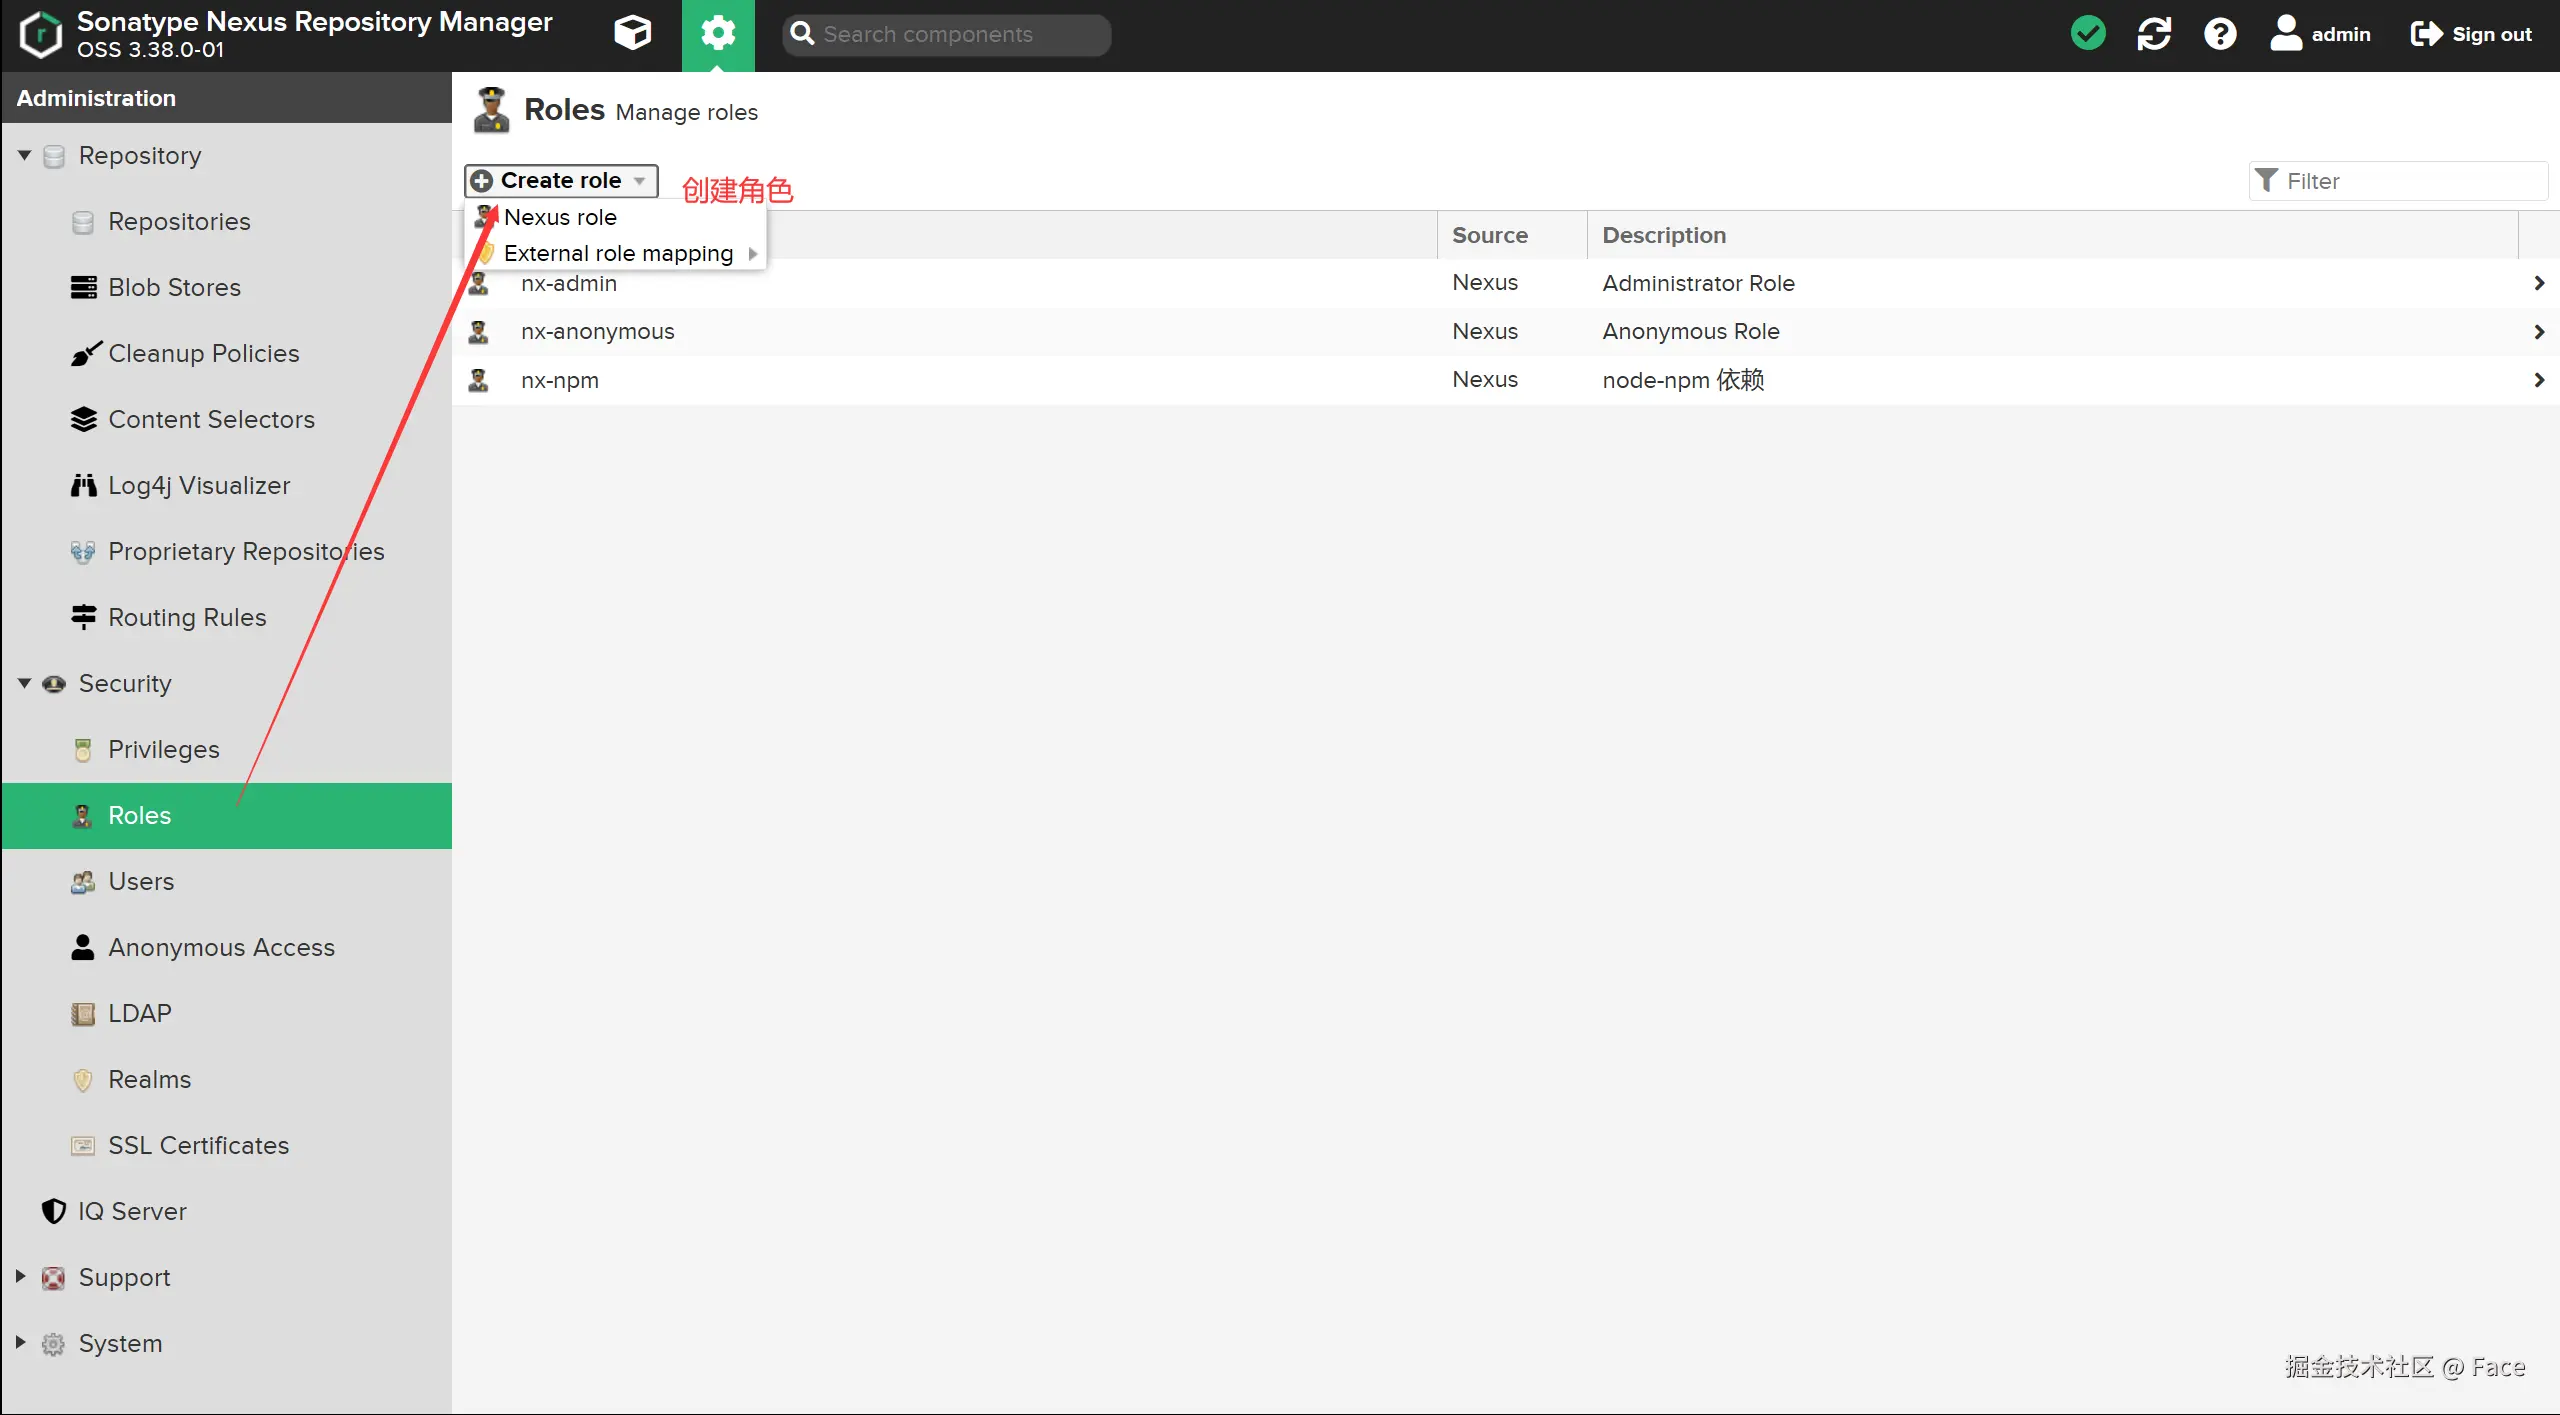Open the nx-anonymous role row
Screen dimensions: 2560x1415
tap(597, 331)
